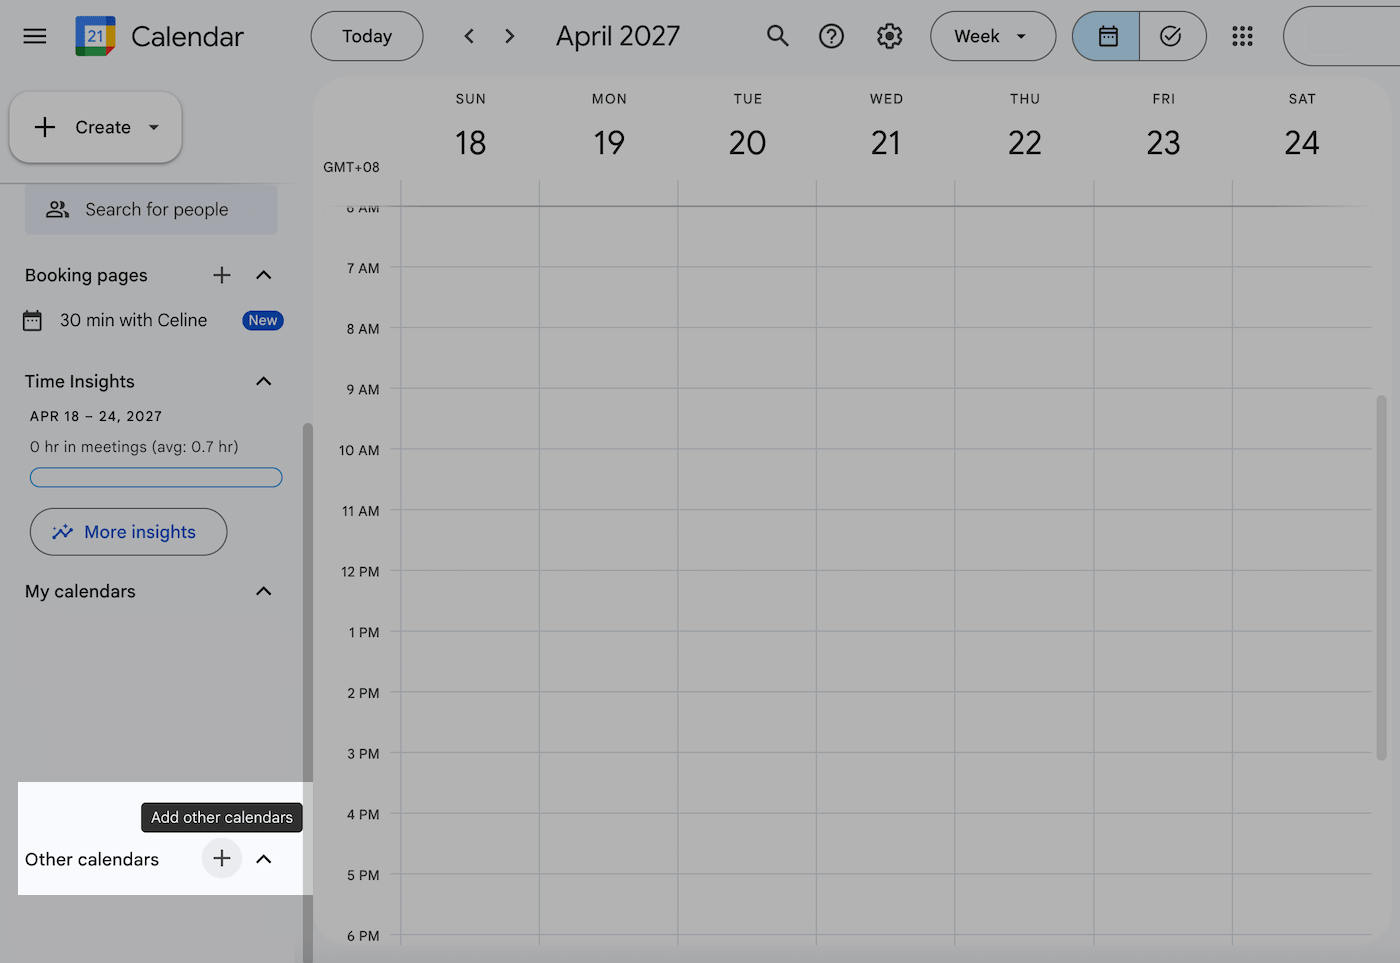
Task: Open the Google apps grid
Action: [x=1242, y=36]
